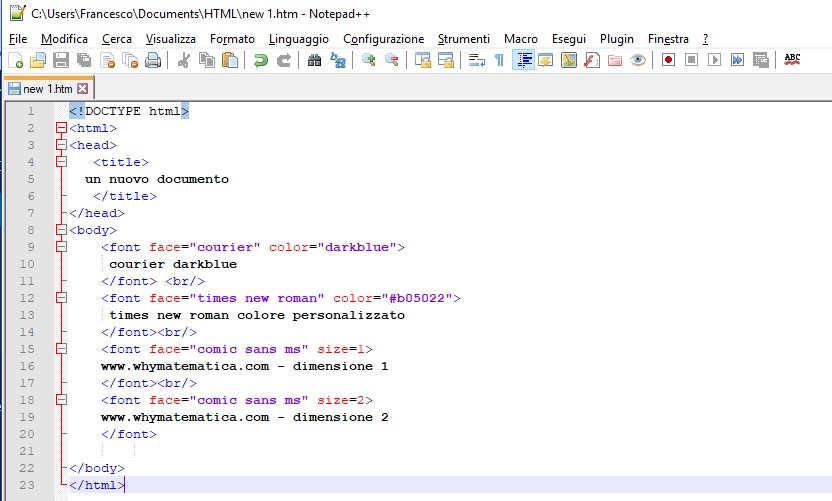Print the document using printer icon
This screenshot has height=501, width=832.
(153, 60)
